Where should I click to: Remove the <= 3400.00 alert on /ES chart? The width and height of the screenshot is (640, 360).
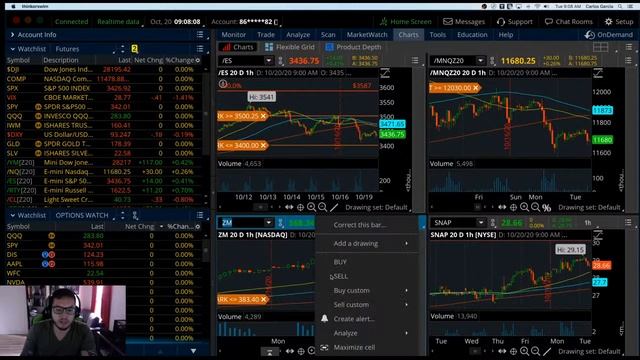263,145
